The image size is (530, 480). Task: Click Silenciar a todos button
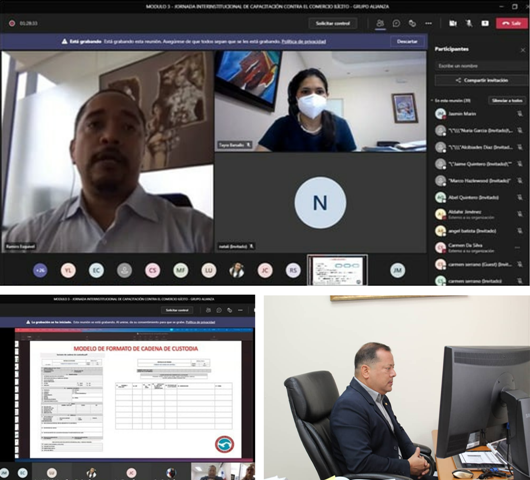pos(507,100)
